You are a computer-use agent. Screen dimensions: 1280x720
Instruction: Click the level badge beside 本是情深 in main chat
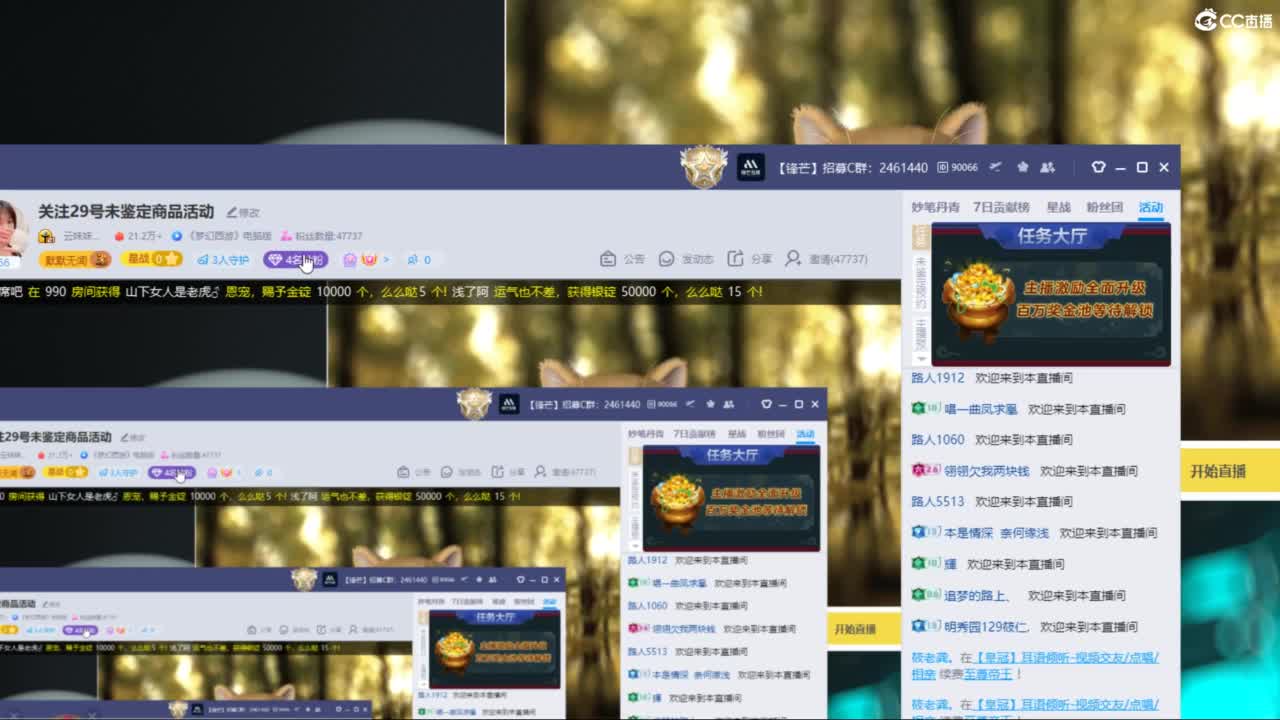tap(925, 533)
